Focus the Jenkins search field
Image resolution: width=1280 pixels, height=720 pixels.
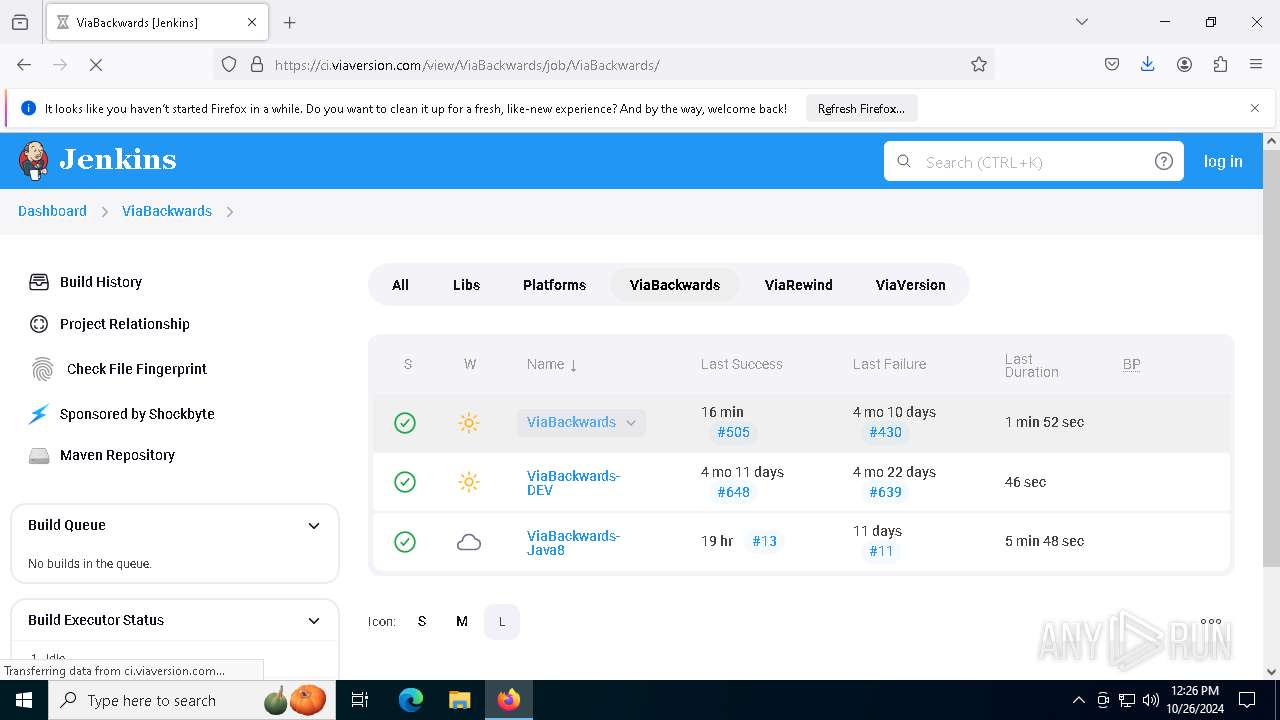(1034, 161)
